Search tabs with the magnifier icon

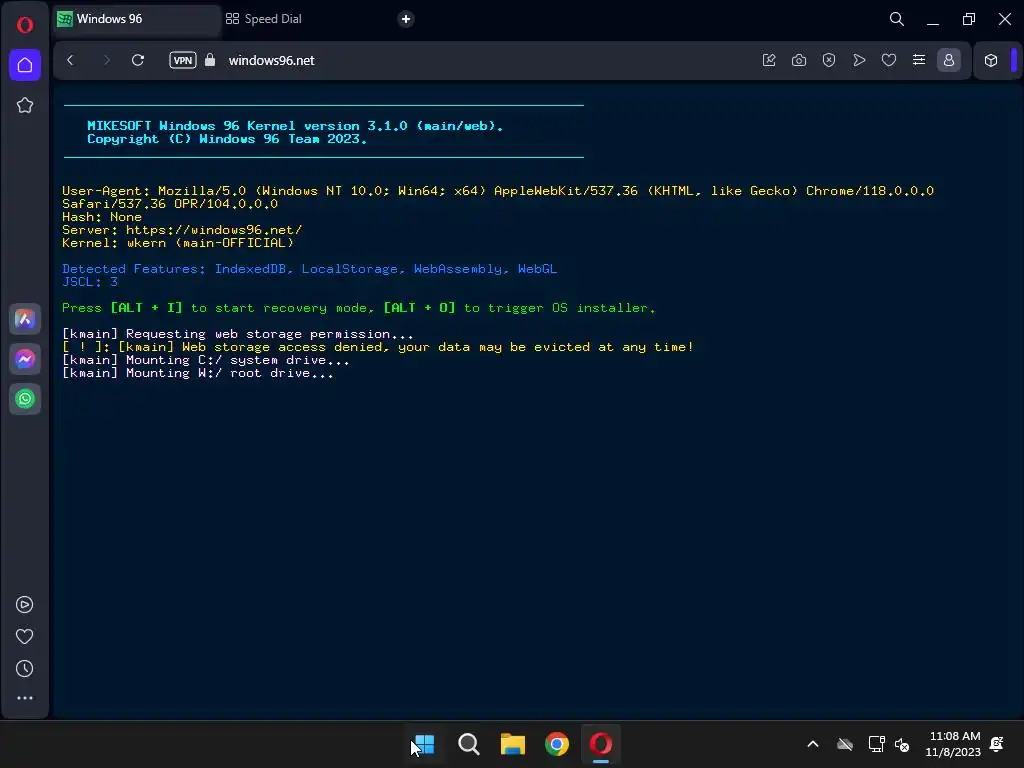(x=897, y=19)
